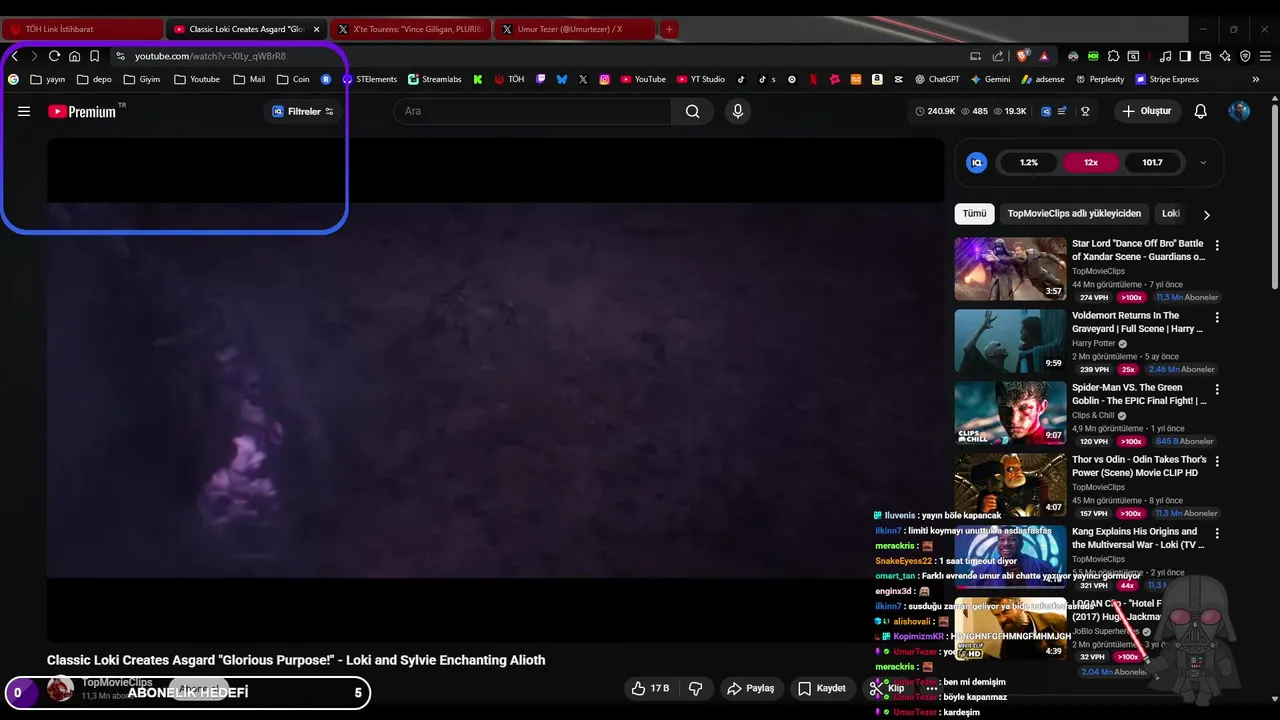
Task: Open Brave Wallet icon in toolbar
Action: click(1205, 56)
